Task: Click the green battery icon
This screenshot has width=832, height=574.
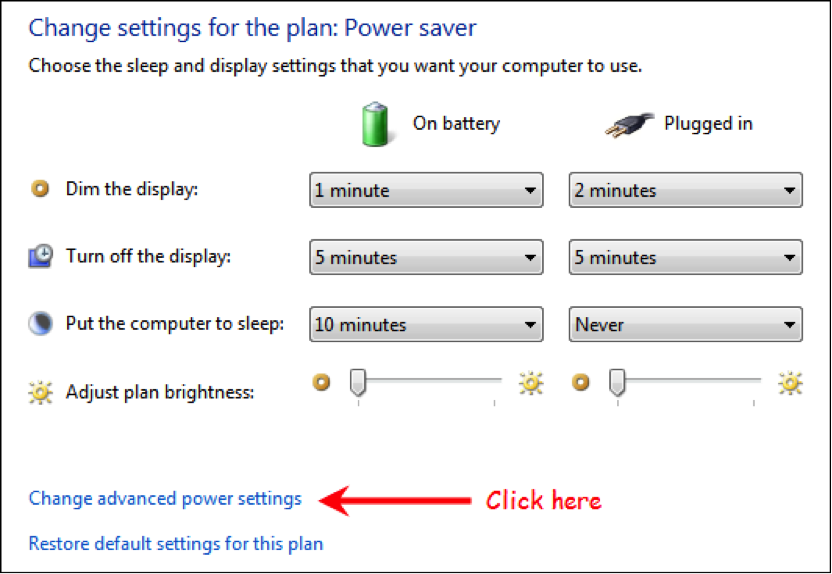Action: tap(375, 124)
